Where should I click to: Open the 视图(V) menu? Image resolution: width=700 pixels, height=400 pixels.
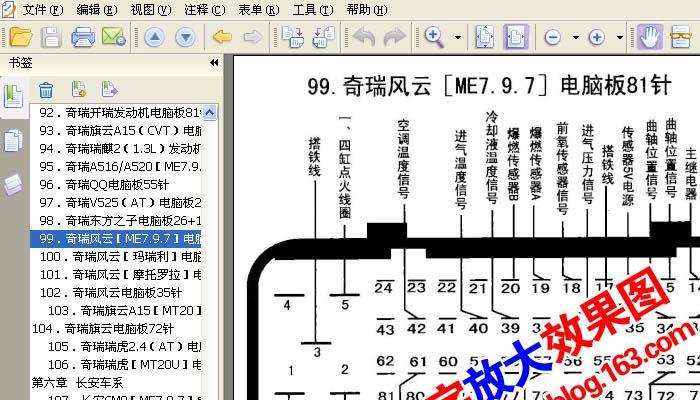[x=151, y=10]
